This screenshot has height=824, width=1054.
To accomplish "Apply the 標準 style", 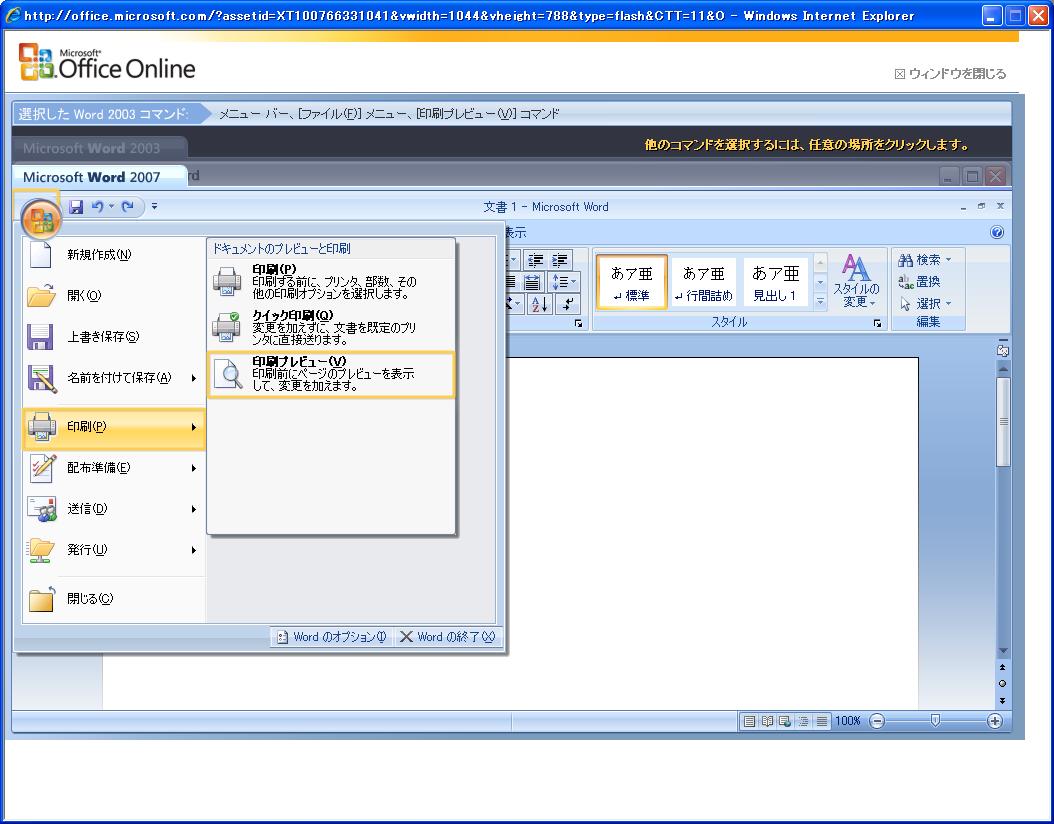I will 632,282.
